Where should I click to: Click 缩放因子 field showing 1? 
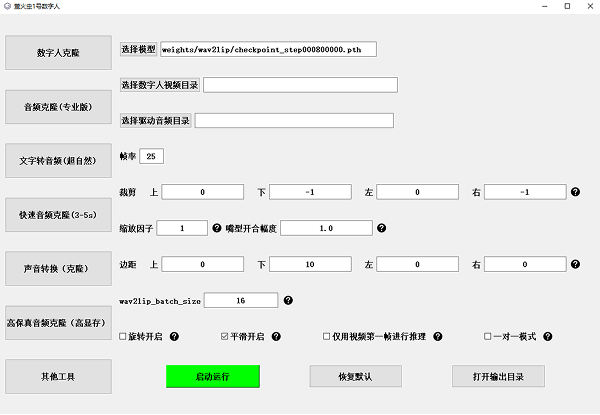point(182,228)
